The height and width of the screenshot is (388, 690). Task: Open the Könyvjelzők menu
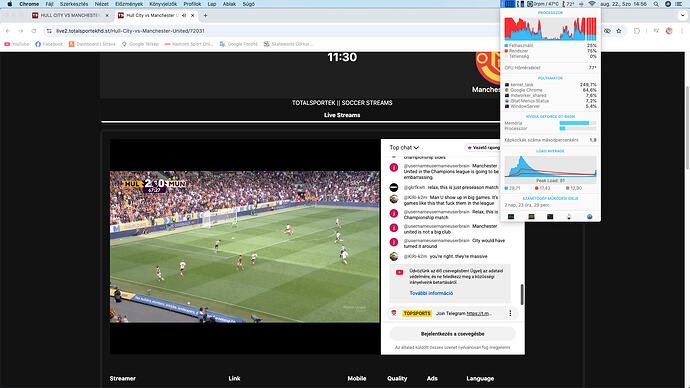point(163,4)
